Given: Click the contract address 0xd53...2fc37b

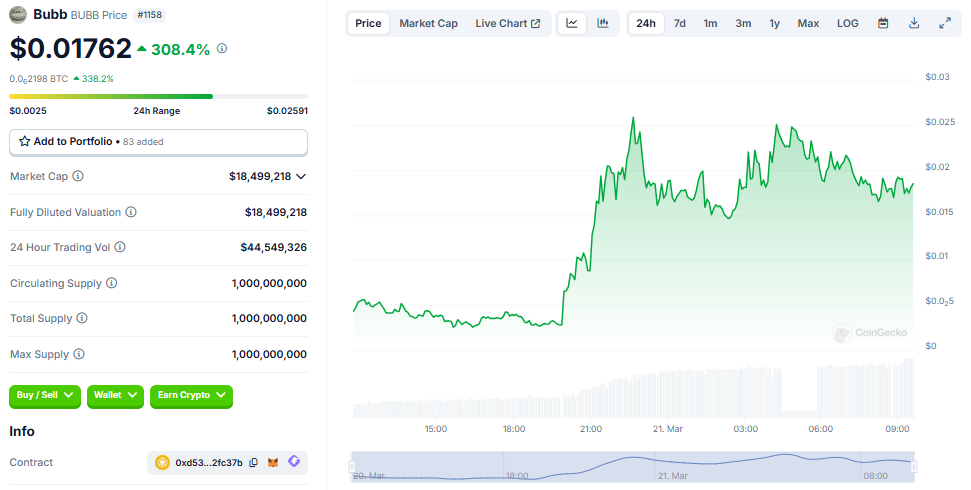Looking at the screenshot, I should coord(209,463).
